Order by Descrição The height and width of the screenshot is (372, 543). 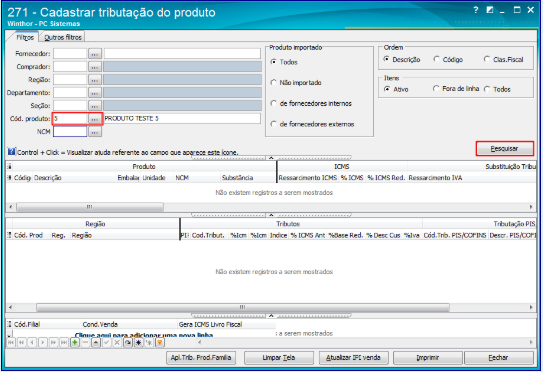click(x=402, y=60)
